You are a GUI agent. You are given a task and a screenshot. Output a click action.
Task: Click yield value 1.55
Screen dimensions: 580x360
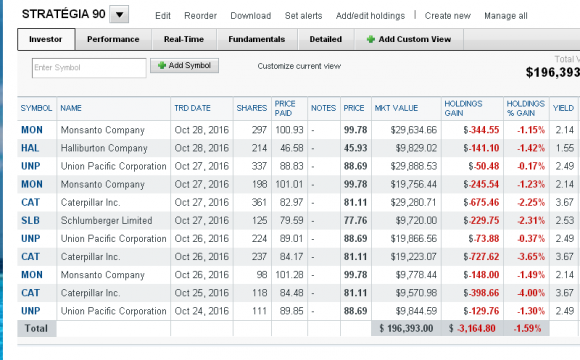point(564,148)
